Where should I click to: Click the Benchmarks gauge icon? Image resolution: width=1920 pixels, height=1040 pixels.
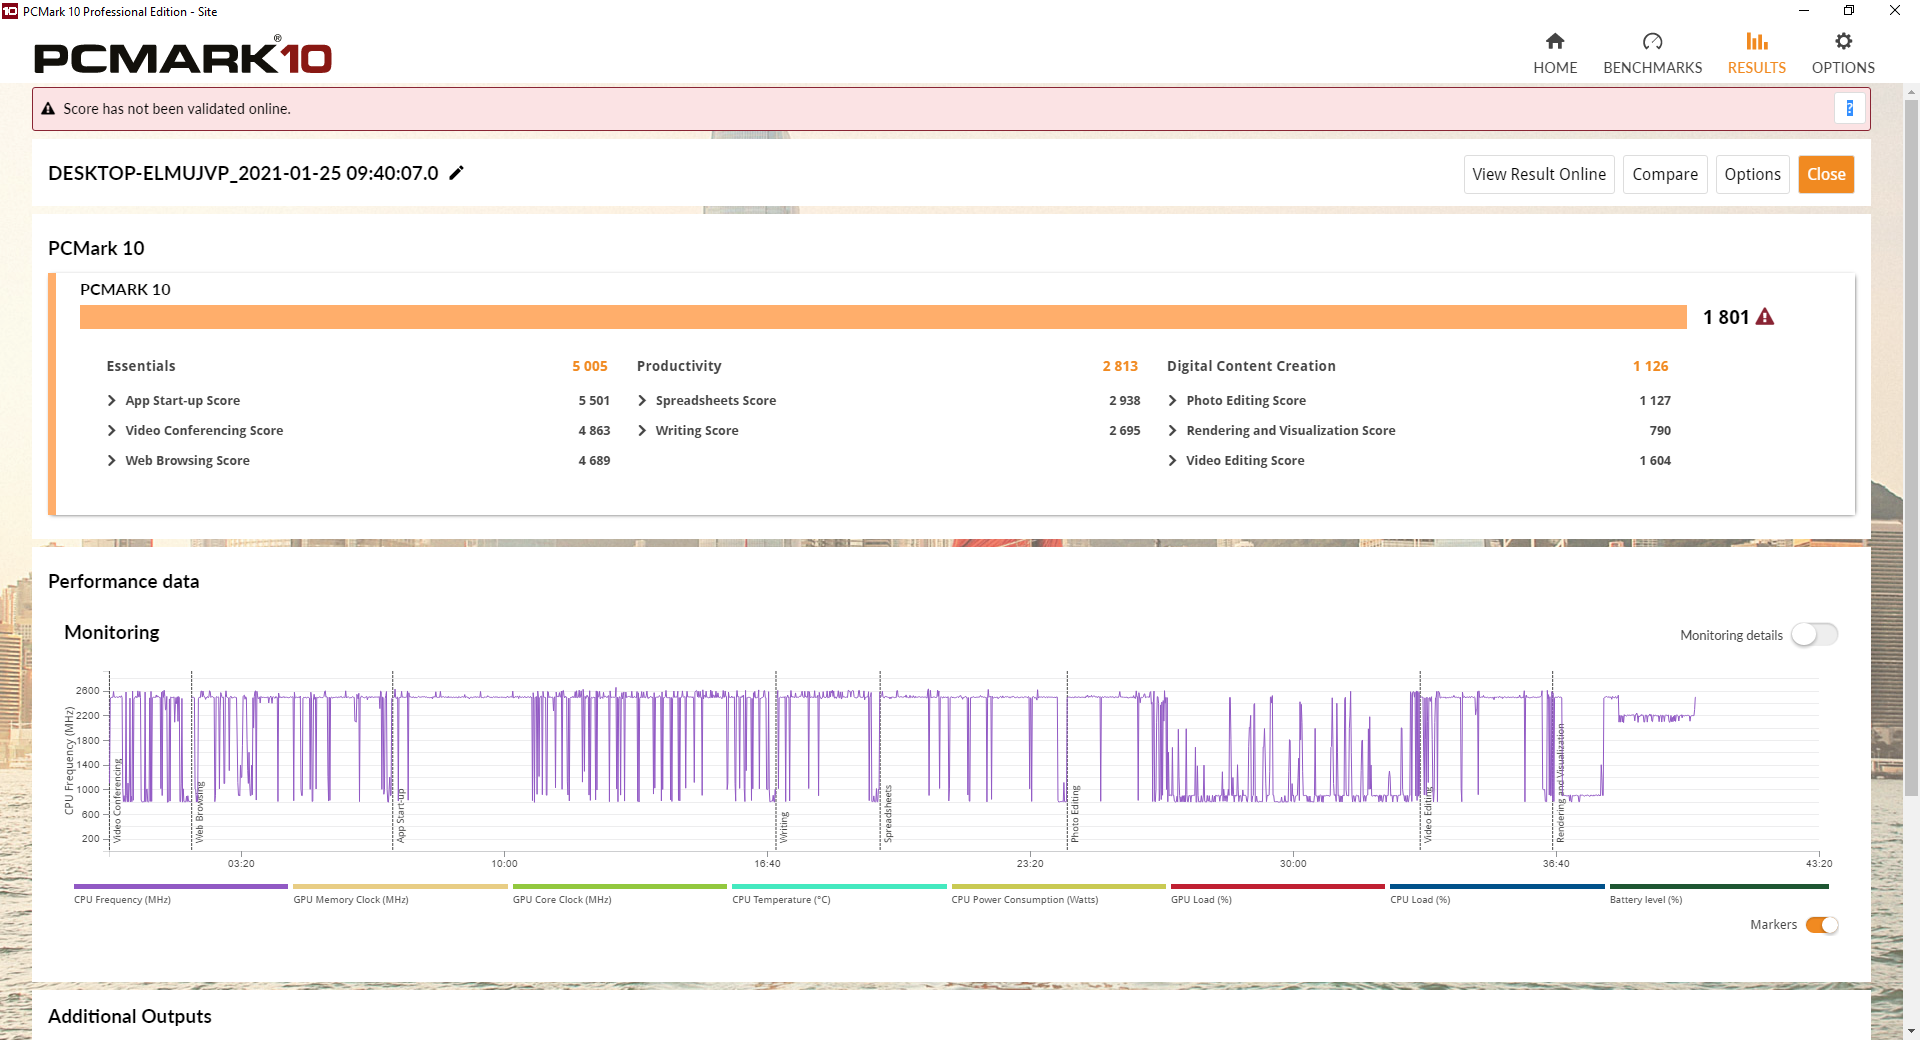[1652, 41]
